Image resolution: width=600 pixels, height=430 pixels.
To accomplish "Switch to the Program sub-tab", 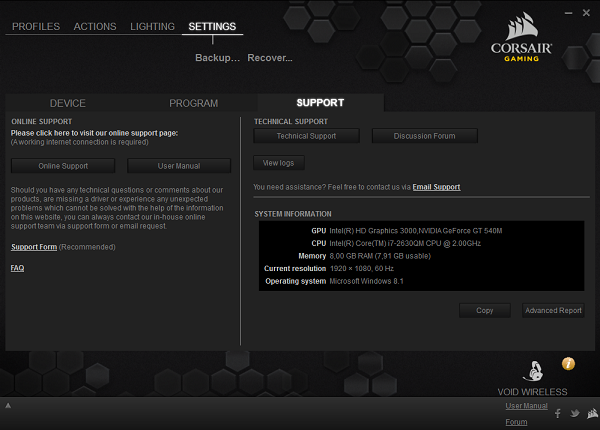I will click(x=194, y=103).
